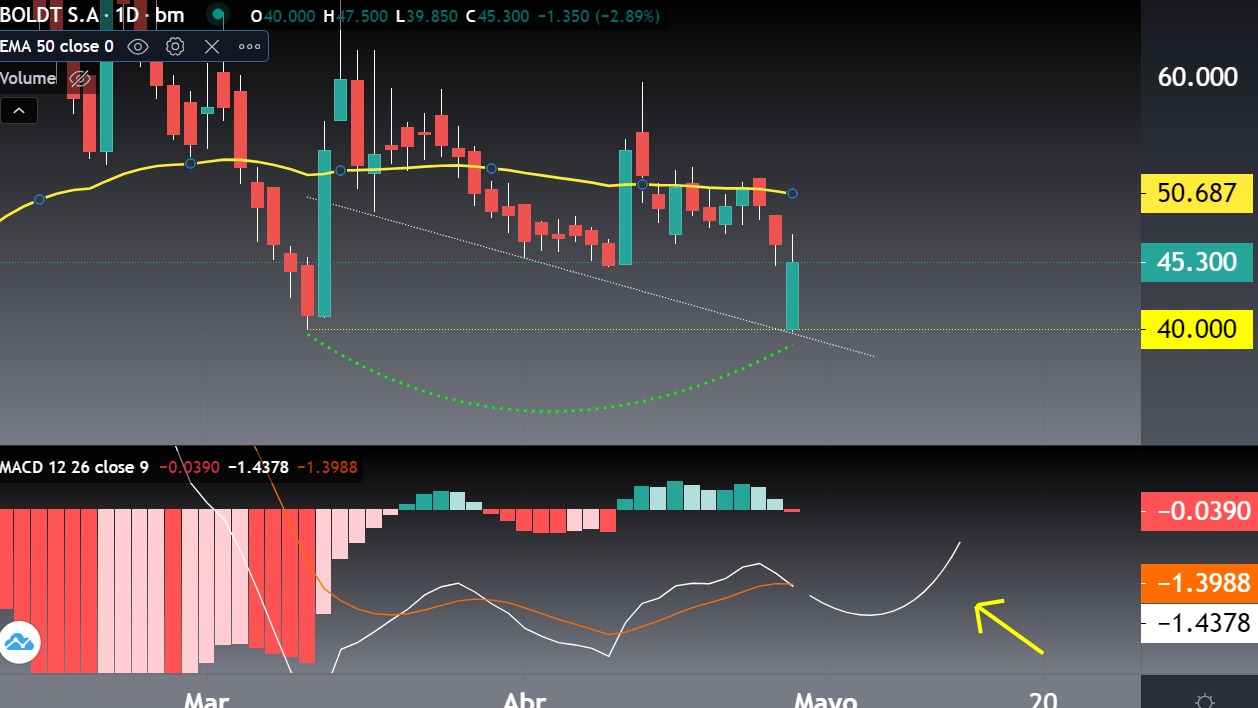Click the yellow 40.000 horizontal line label
1258x708 pixels.
[1197, 329]
